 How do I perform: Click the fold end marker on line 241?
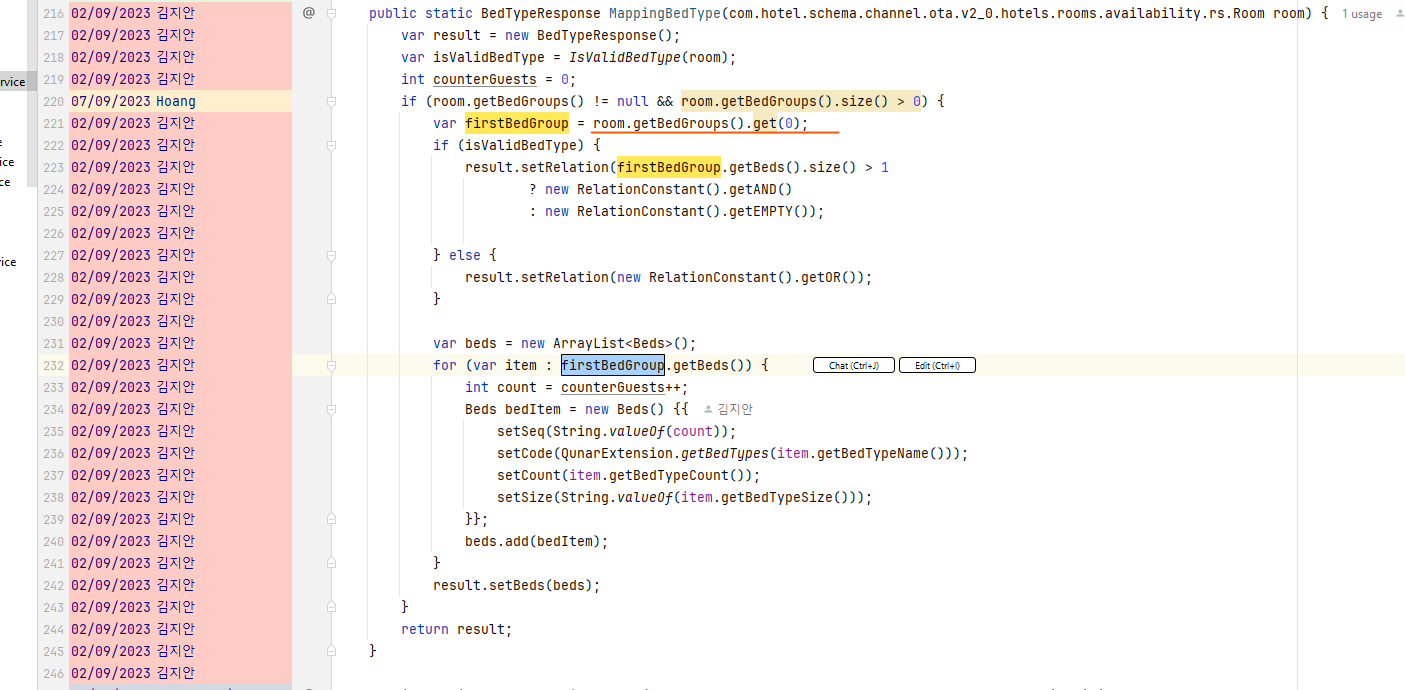click(331, 563)
